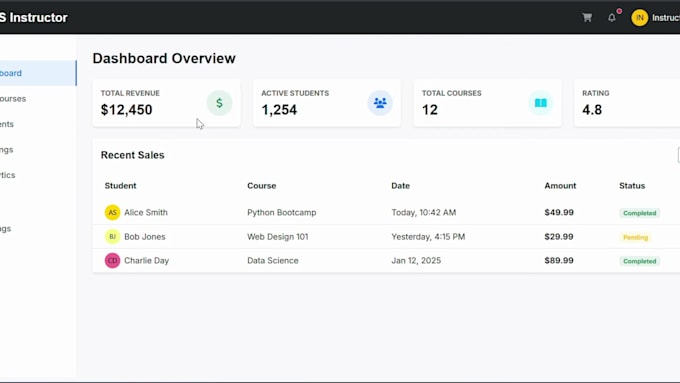Click the $49.99 amount
The width and height of the screenshot is (680, 383).
coord(559,213)
